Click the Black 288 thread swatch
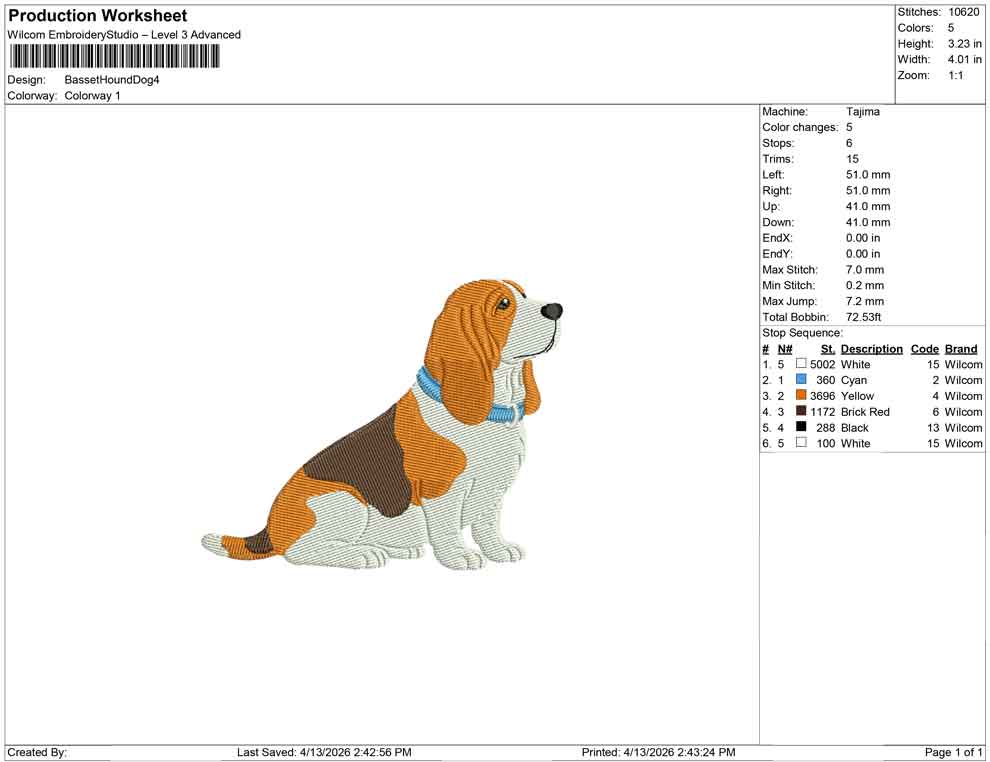The width and height of the screenshot is (990, 762). click(799, 428)
